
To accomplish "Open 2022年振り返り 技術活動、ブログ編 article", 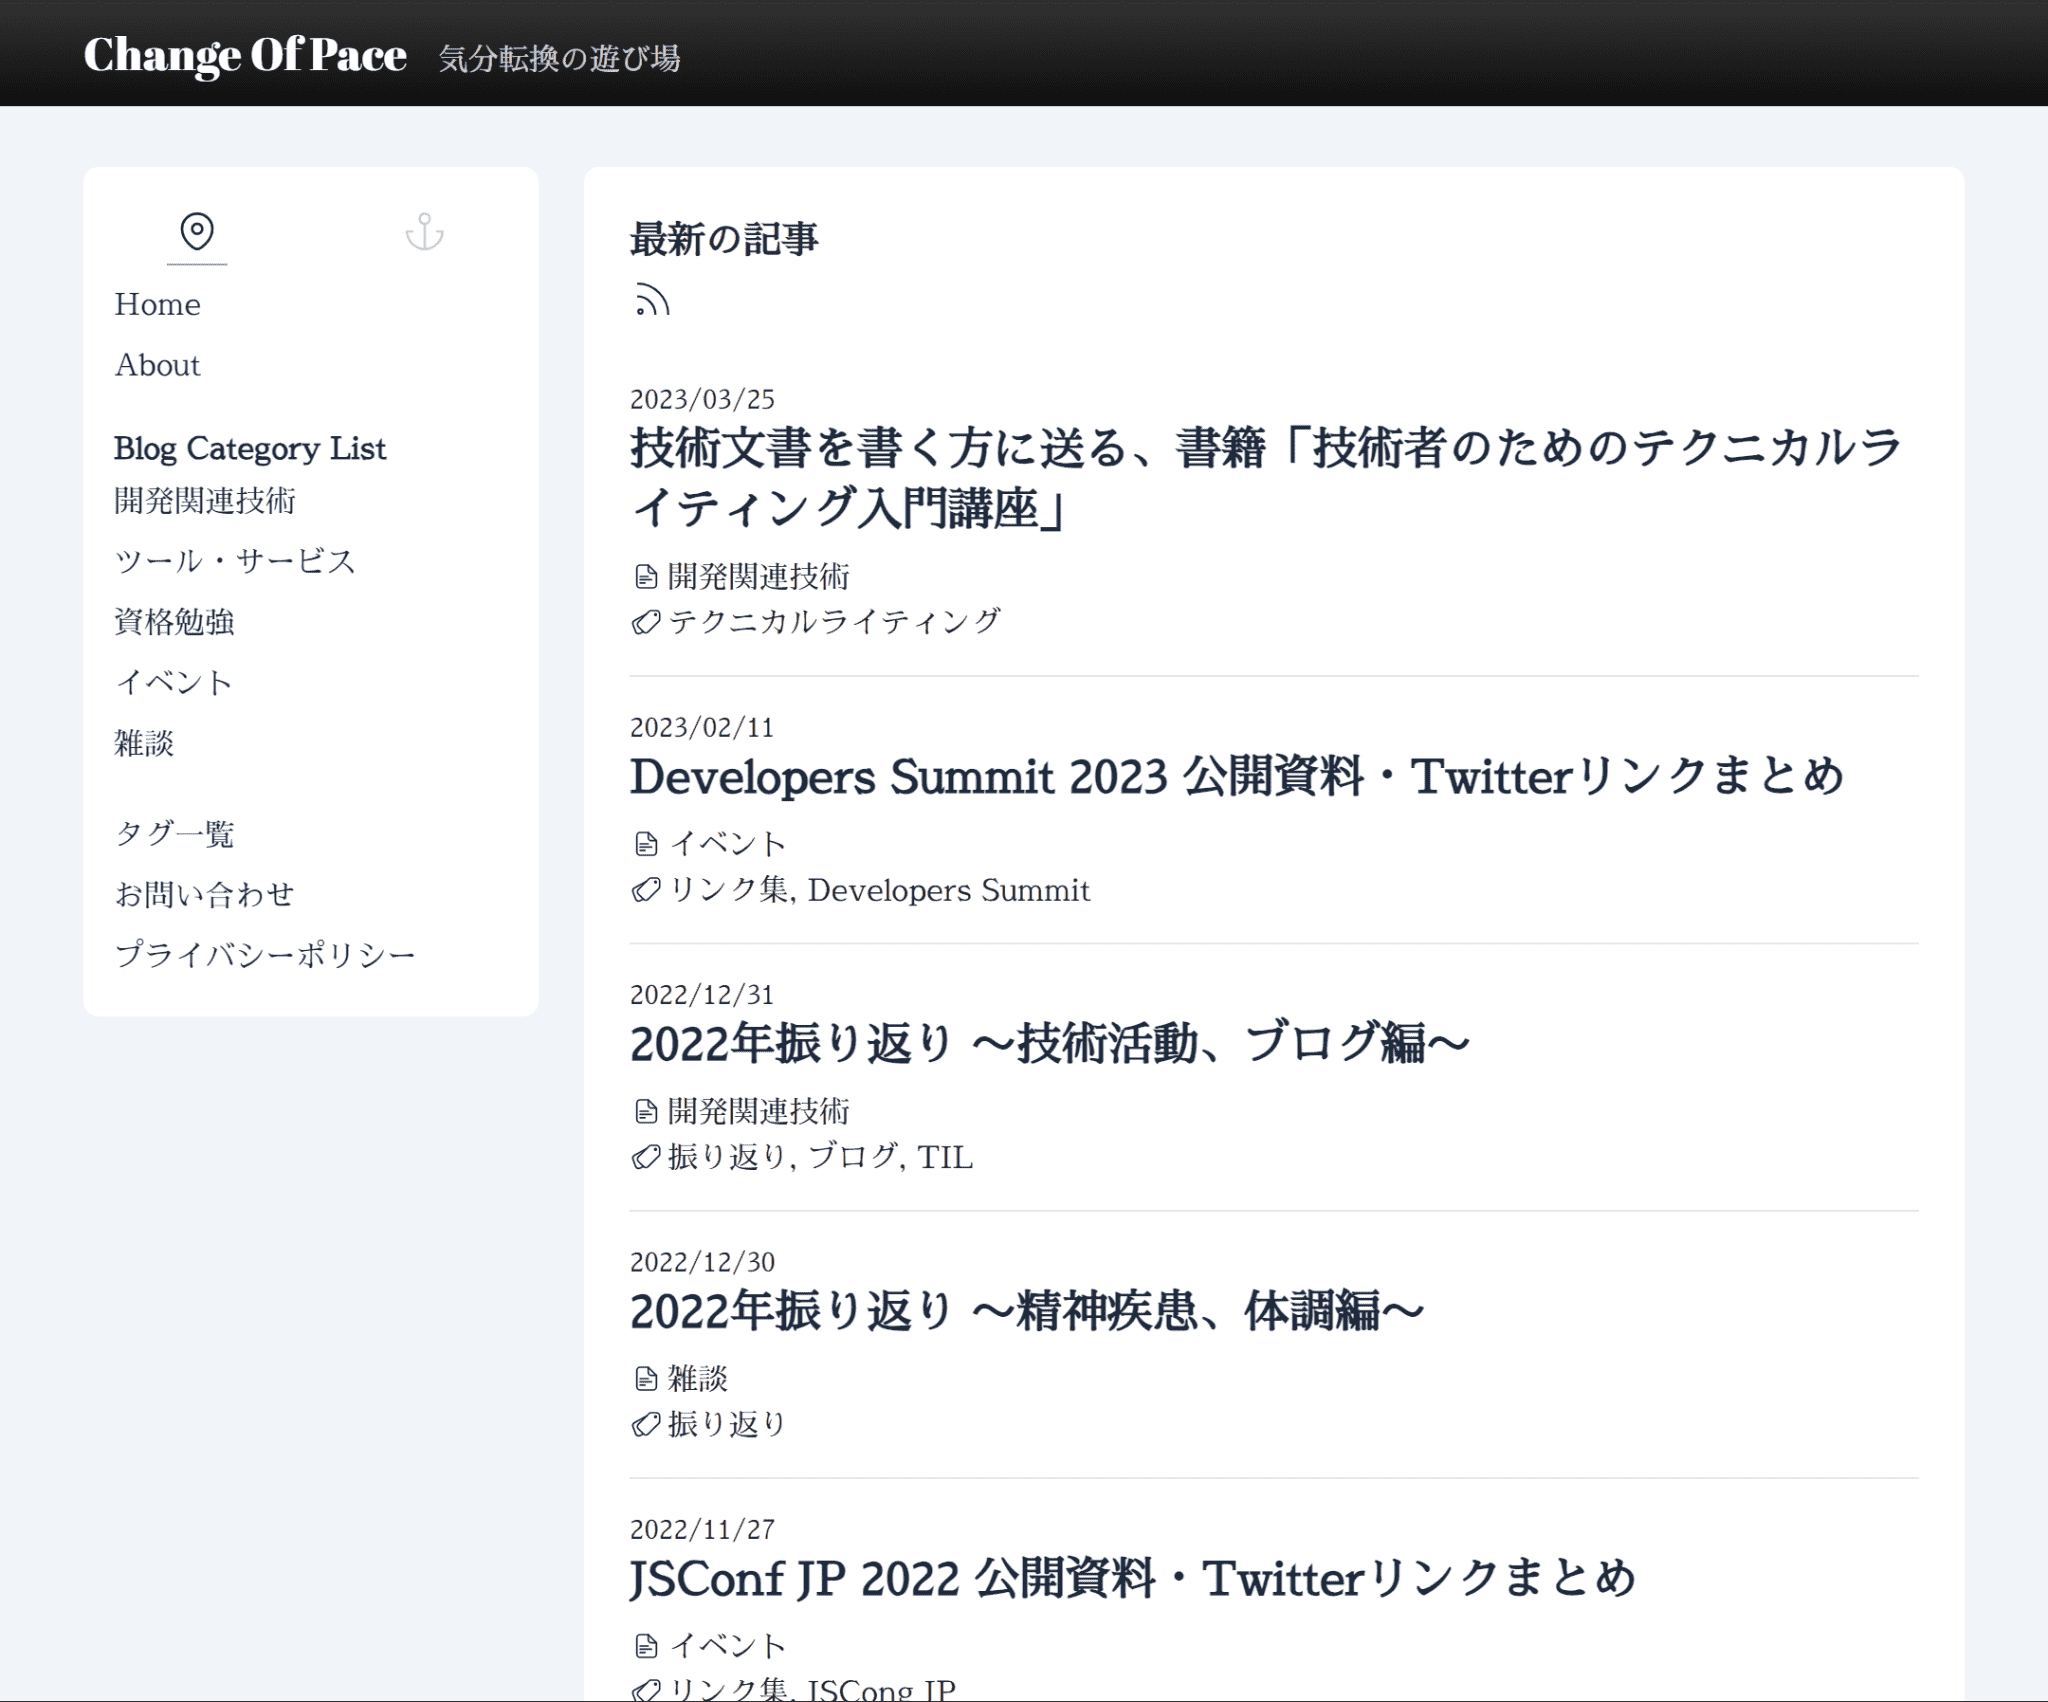I will tap(1049, 1044).
